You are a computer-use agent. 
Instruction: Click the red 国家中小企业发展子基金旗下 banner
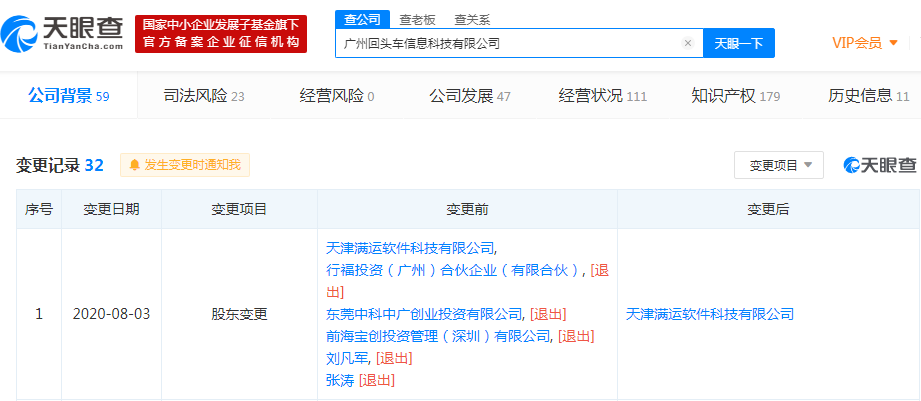tap(221, 34)
